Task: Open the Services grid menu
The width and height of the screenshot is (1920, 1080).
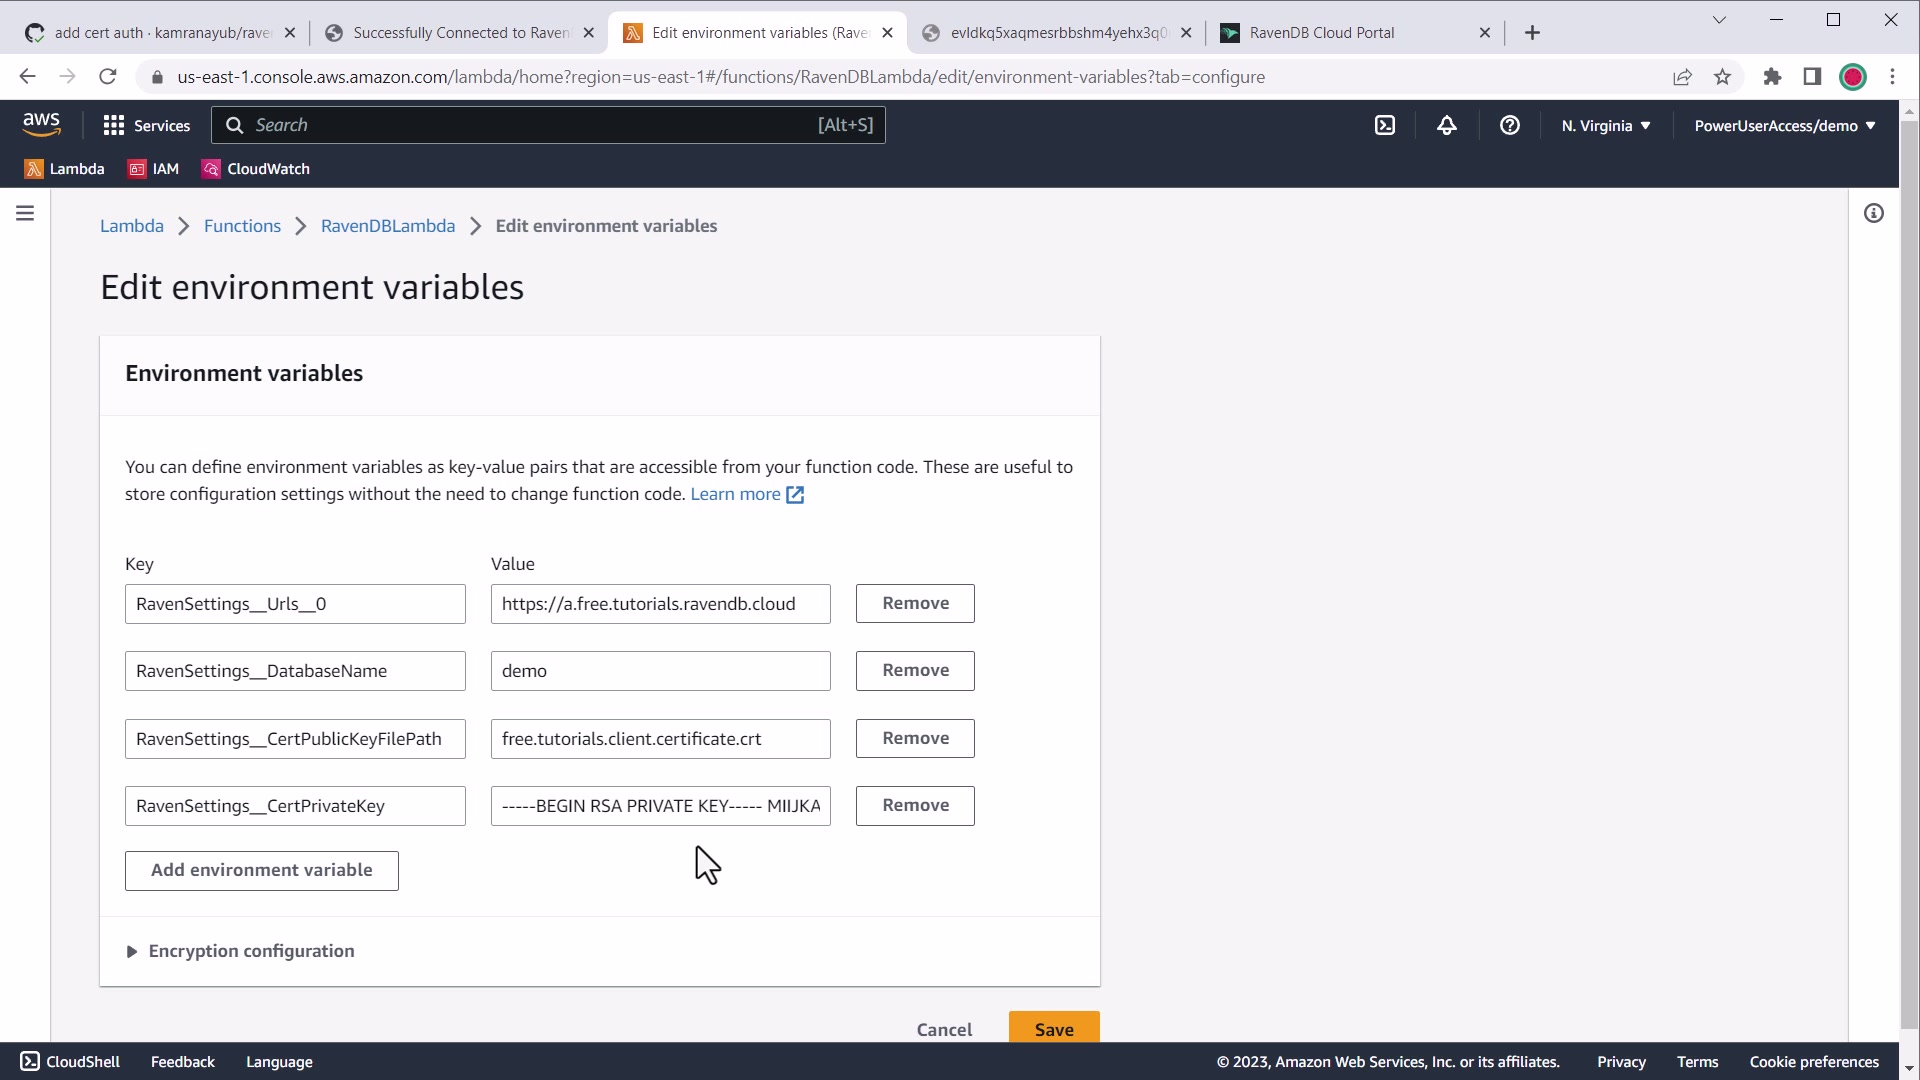Action: [x=147, y=125]
